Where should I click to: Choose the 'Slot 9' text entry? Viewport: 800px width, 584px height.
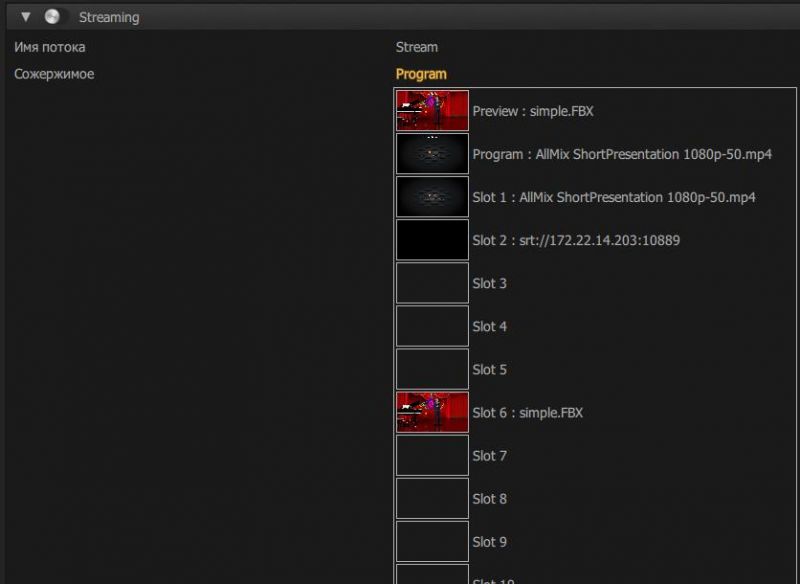[x=489, y=542]
